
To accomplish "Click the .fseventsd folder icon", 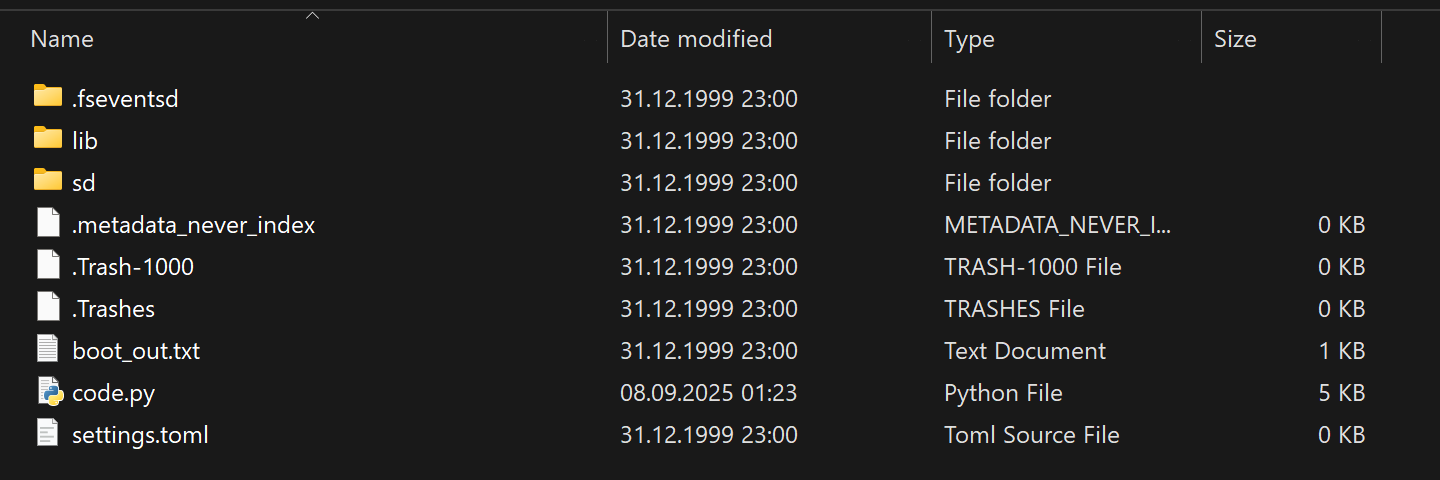I will click(x=48, y=97).
